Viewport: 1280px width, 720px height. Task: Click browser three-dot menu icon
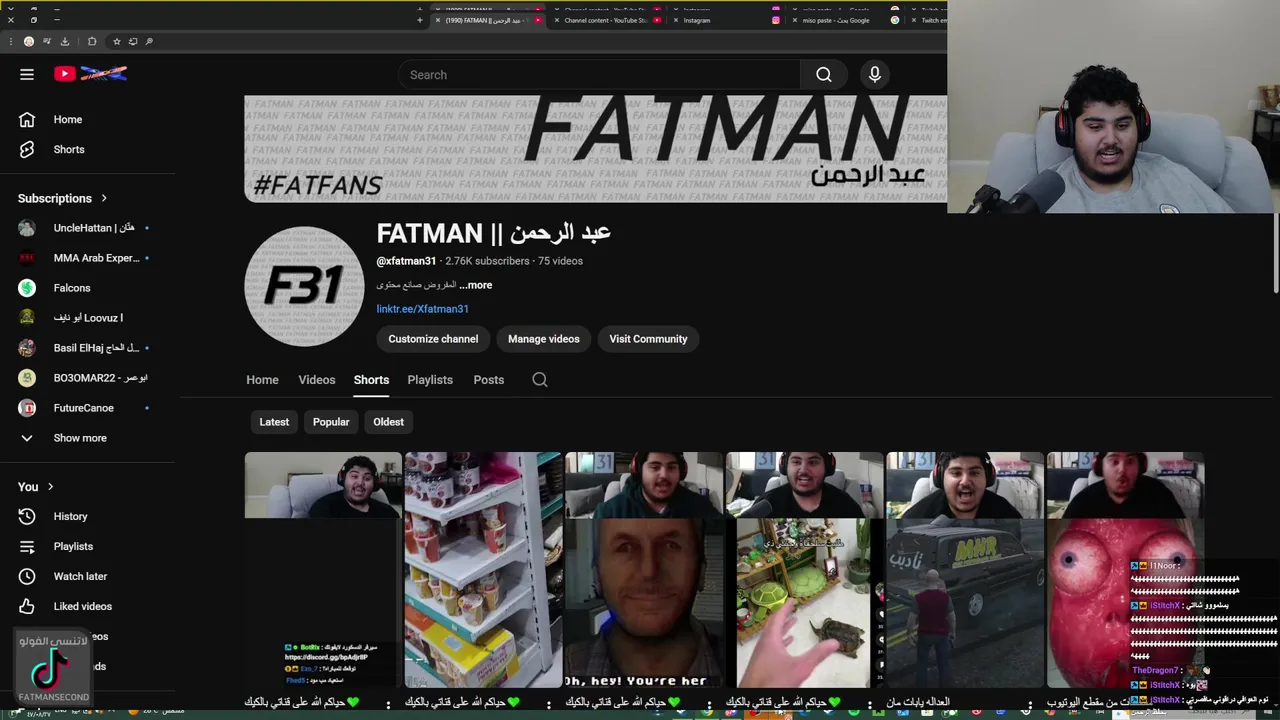coord(10,41)
